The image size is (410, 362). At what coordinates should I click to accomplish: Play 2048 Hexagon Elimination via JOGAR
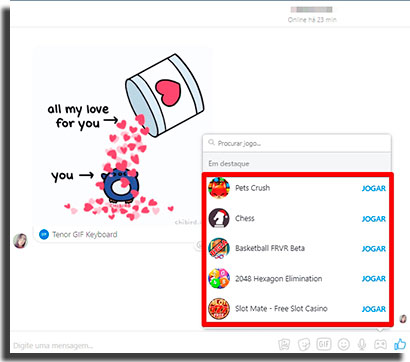pyautogui.click(x=374, y=279)
